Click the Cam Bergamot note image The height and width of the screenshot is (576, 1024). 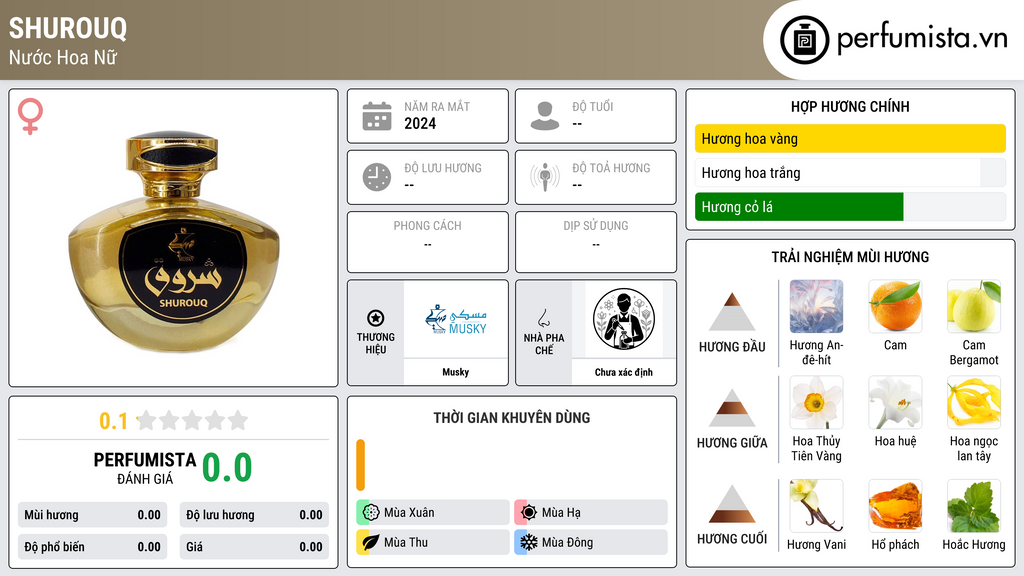click(x=974, y=307)
